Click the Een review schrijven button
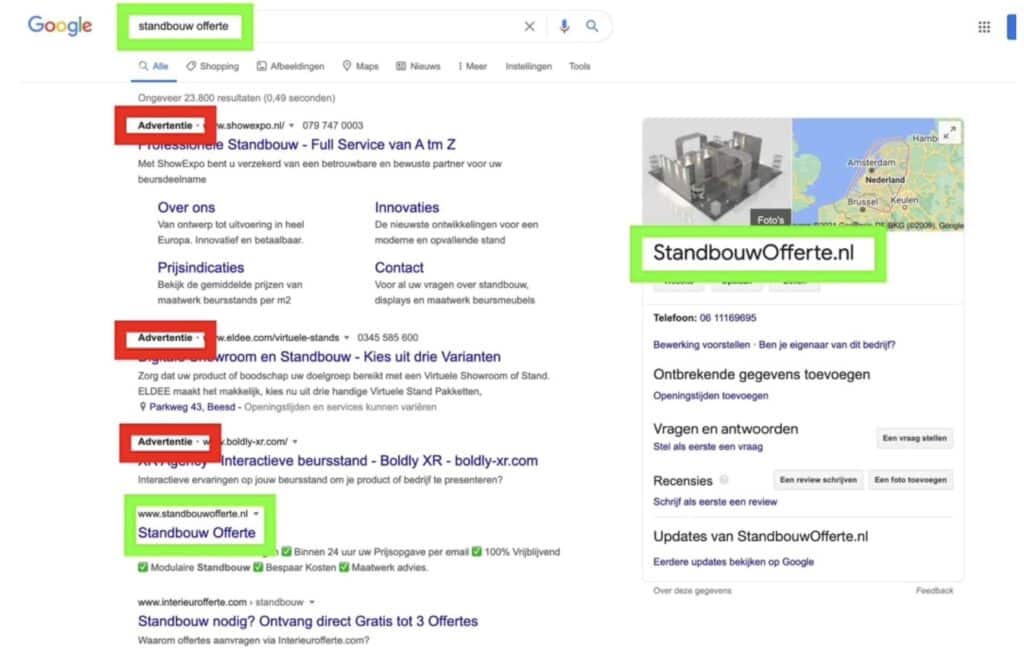This screenshot has width=1024, height=669. coord(818,480)
